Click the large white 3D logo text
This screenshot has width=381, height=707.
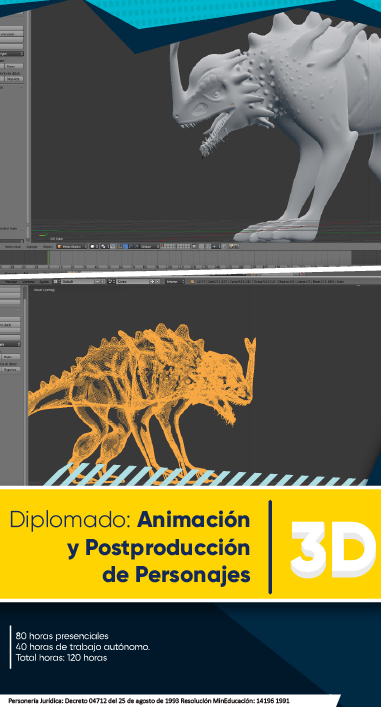333,550
